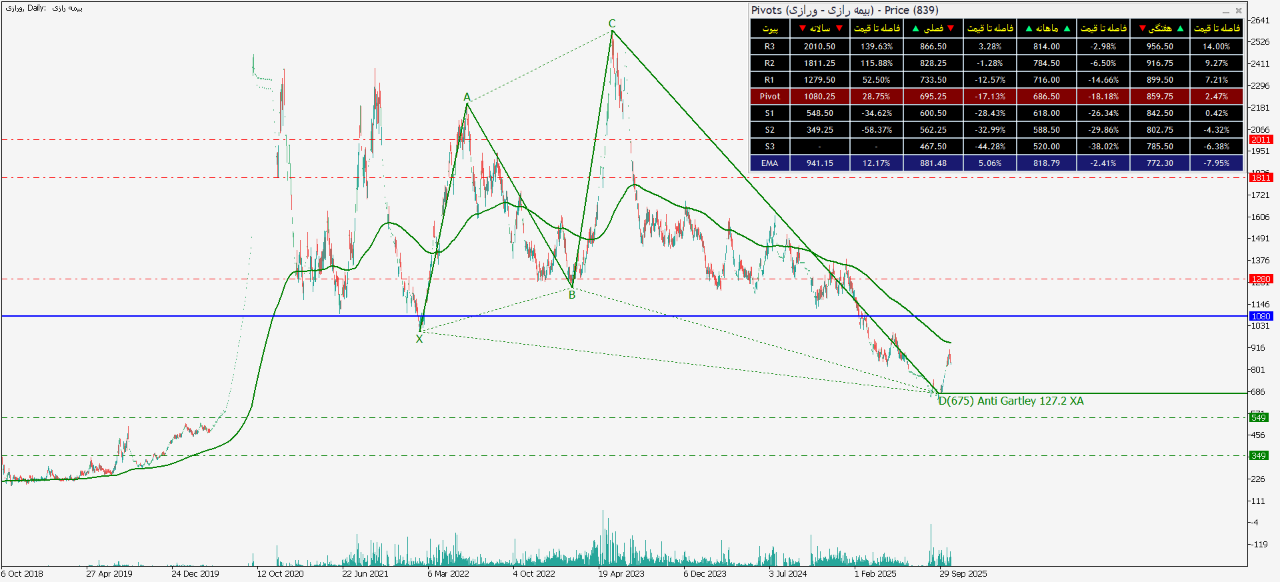Click the green 549 support price tag
The height and width of the screenshot is (582, 1280).
click(x=1260, y=417)
